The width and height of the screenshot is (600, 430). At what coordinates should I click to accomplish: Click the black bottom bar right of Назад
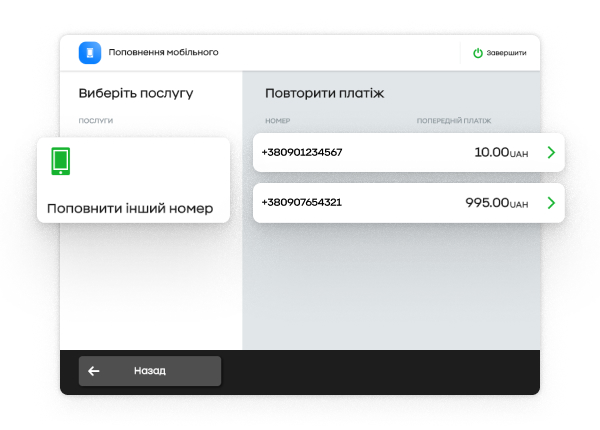[x=380, y=371]
